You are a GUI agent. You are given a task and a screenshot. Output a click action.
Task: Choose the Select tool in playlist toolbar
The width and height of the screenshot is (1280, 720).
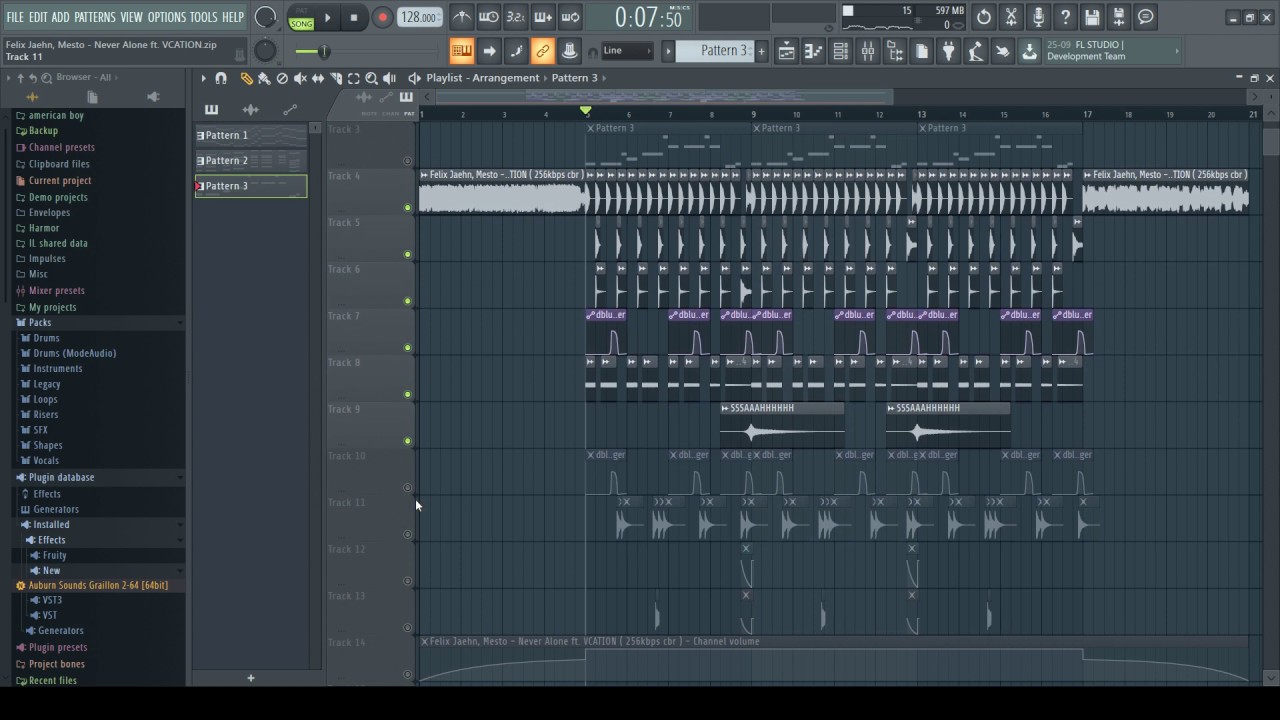coord(354,78)
